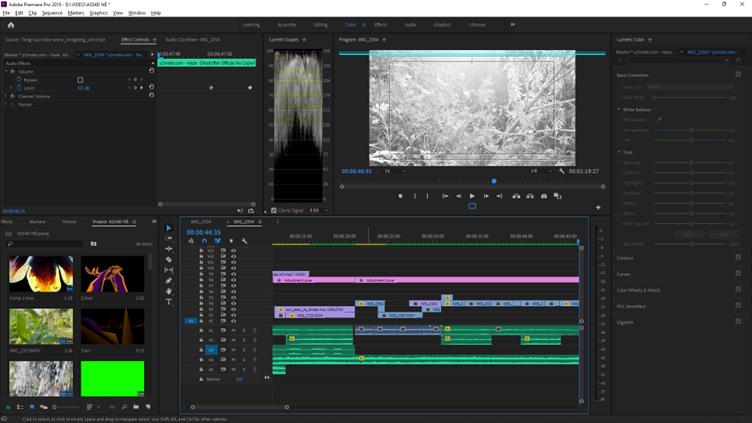Show more workspaces overflow arrows
Image resolution: width=752 pixels, height=423 pixels.
coord(512,24)
